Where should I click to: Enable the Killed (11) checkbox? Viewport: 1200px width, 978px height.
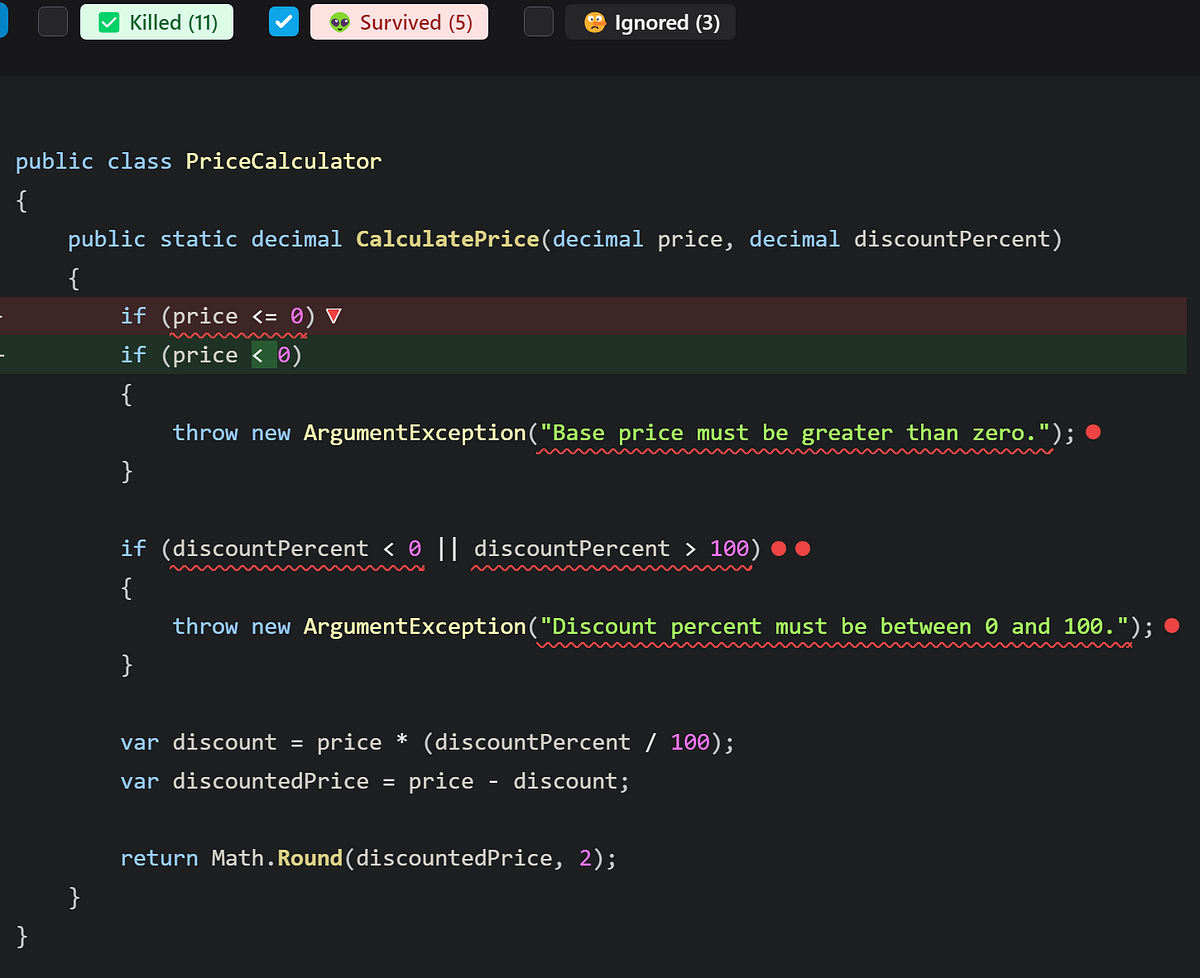click(52, 21)
